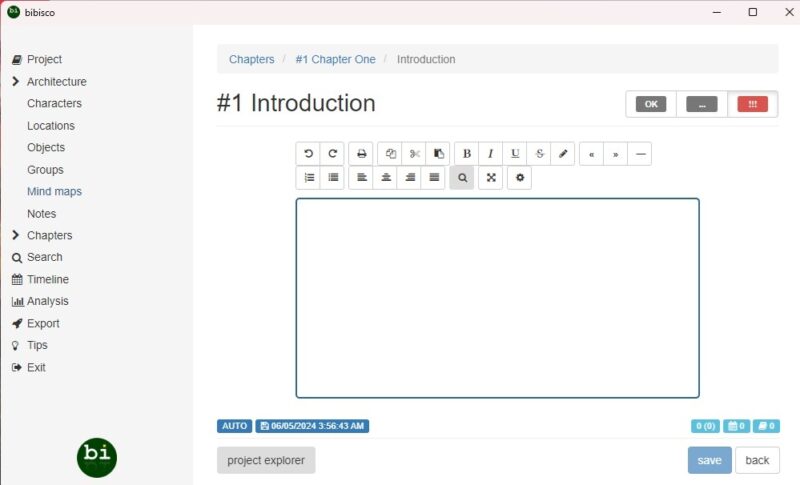This screenshot has width=800, height=485.
Task: Open Notes in the sidebar
Action: coord(41,214)
